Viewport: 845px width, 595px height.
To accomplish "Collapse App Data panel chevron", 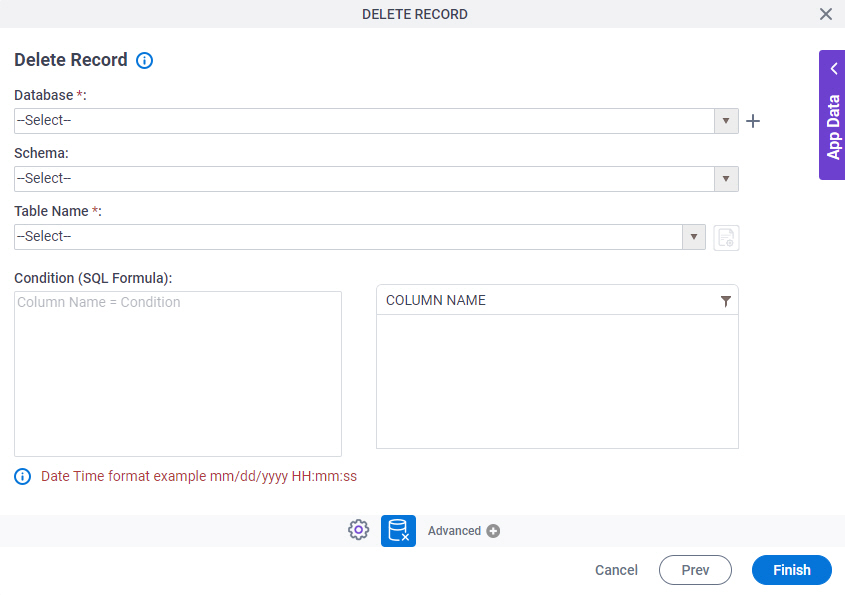I will (x=834, y=69).
